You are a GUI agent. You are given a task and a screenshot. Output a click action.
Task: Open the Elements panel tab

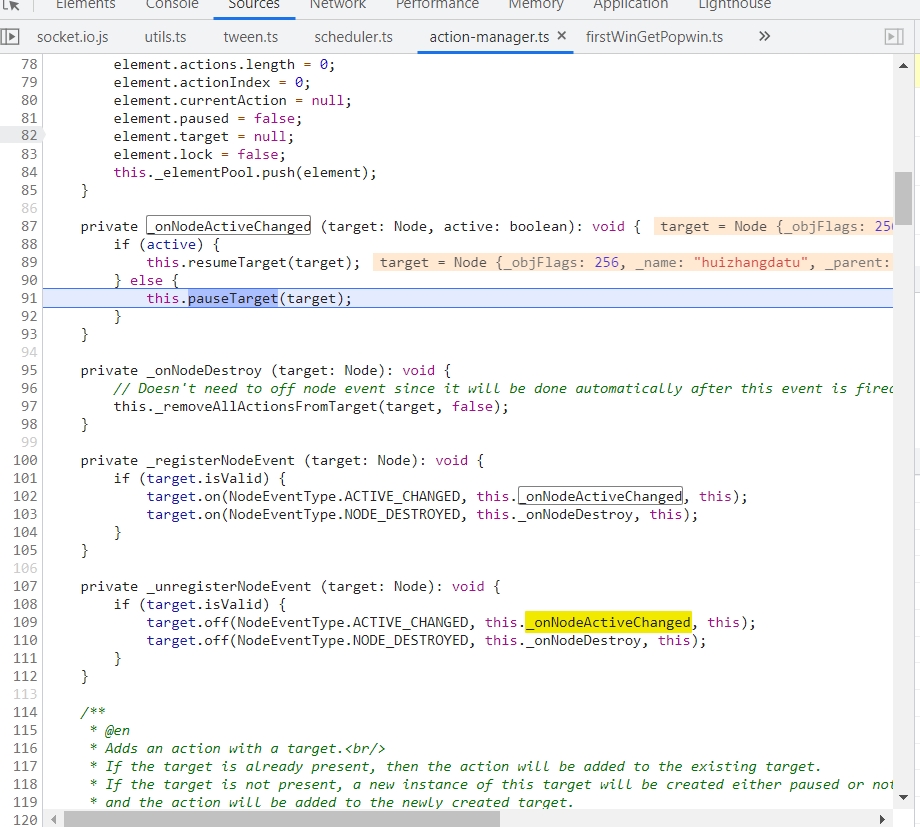pyautogui.click(x=86, y=5)
